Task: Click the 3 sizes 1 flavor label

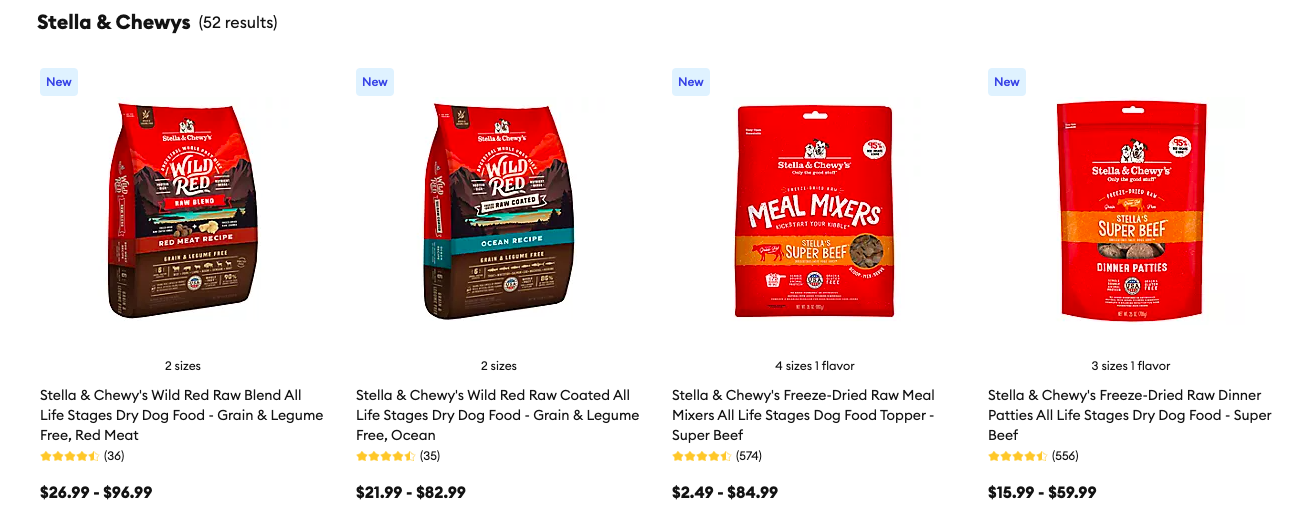Action: pos(1130,366)
